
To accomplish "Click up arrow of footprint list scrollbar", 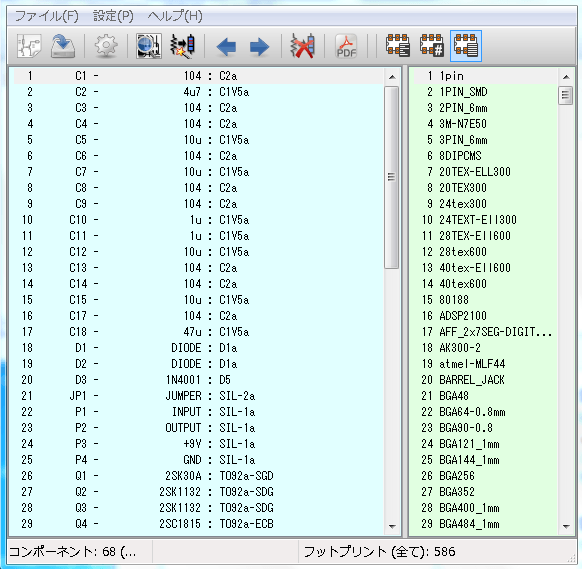I will tap(566, 77).
